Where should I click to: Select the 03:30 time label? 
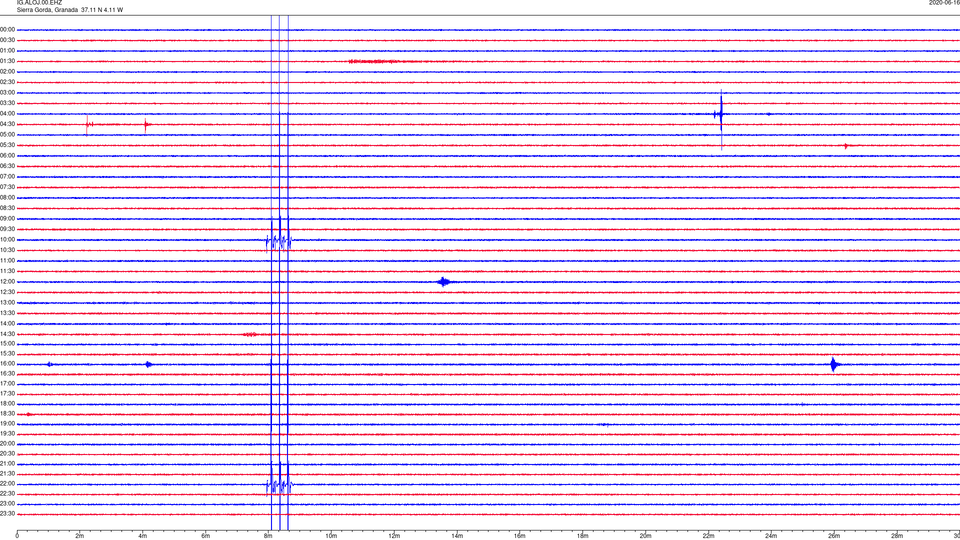click(8, 103)
